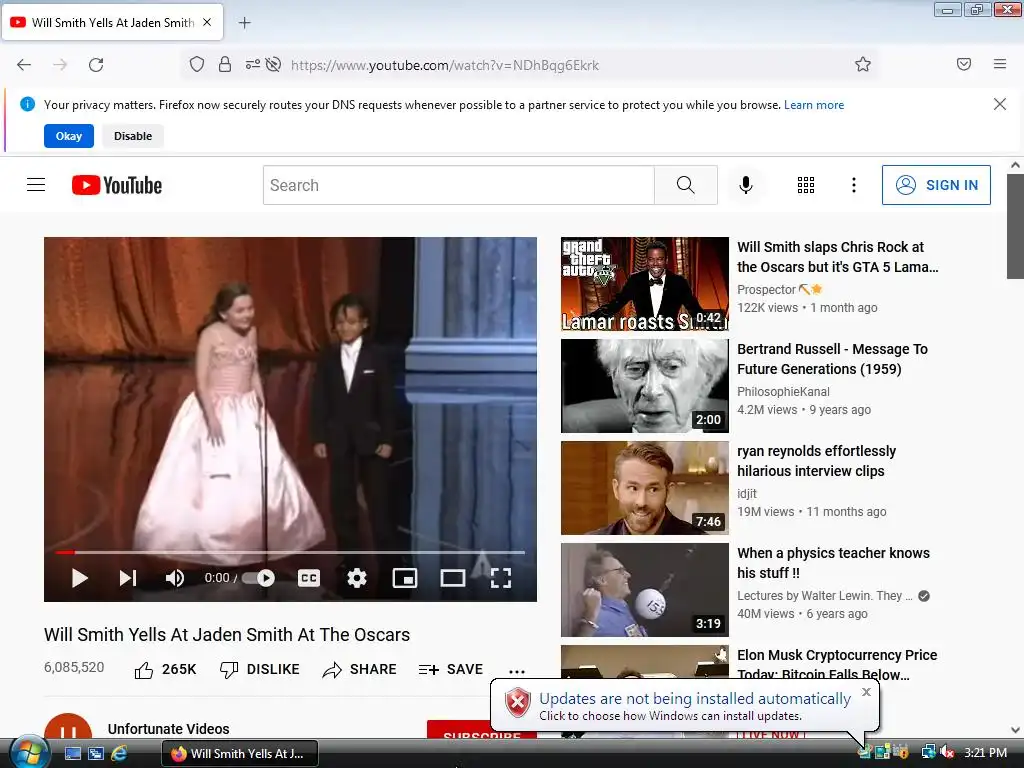Enable miniplayer mode
This screenshot has height=768, width=1024.
[405, 578]
